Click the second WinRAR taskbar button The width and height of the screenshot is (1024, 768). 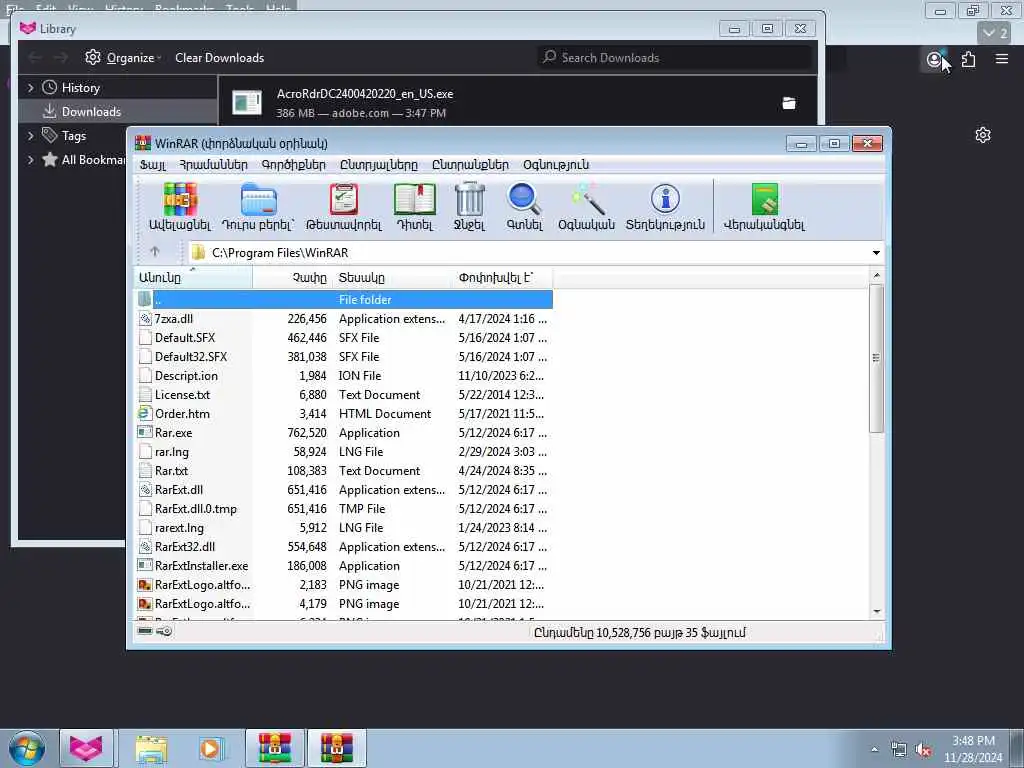pyautogui.click(x=337, y=748)
